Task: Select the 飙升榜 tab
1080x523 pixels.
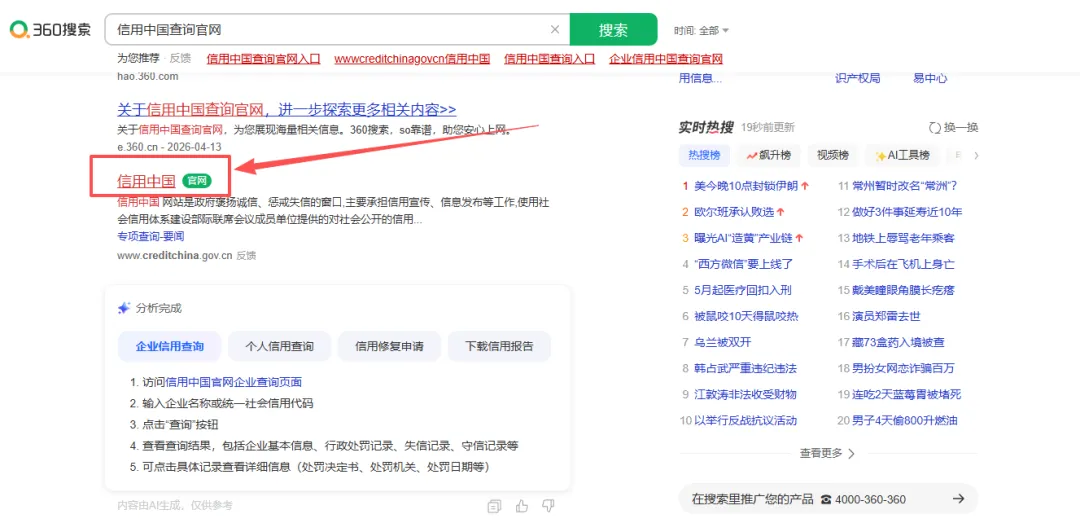Action: [x=768, y=156]
